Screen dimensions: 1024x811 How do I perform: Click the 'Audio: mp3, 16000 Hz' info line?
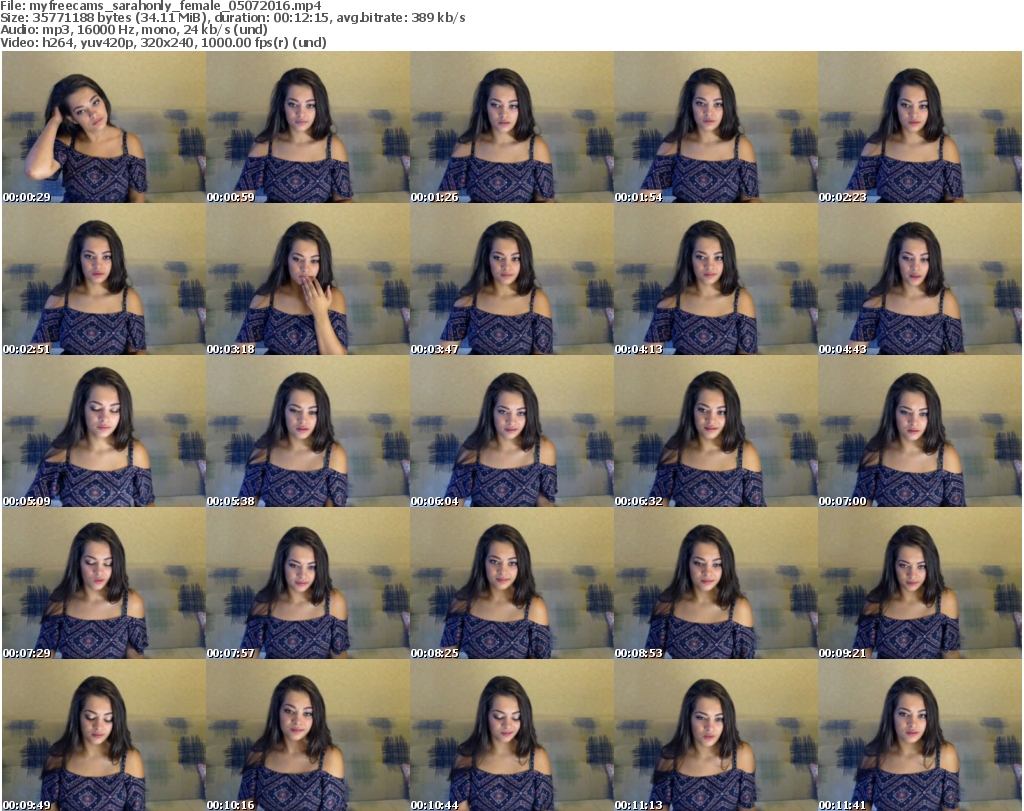pyautogui.click(x=134, y=30)
